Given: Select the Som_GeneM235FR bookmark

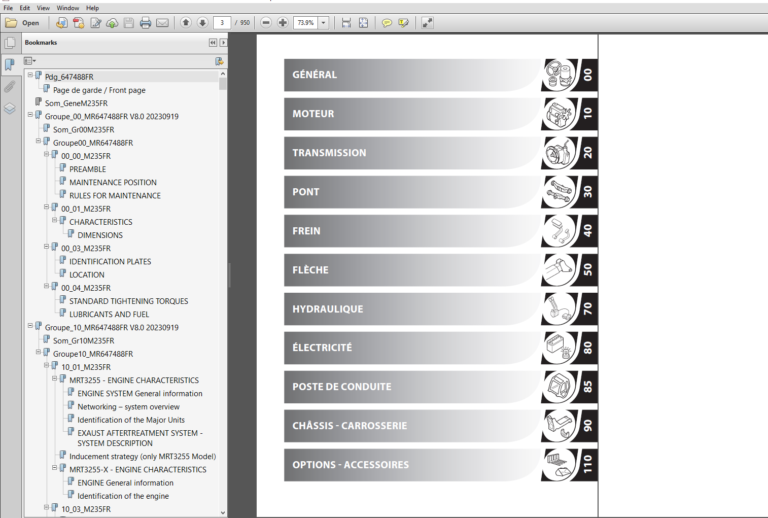Looking at the screenshot, I should [x=76, y=103].
